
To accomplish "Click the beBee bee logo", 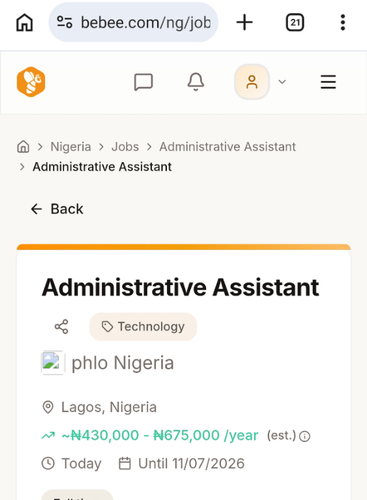I will (x=31, y=82).
